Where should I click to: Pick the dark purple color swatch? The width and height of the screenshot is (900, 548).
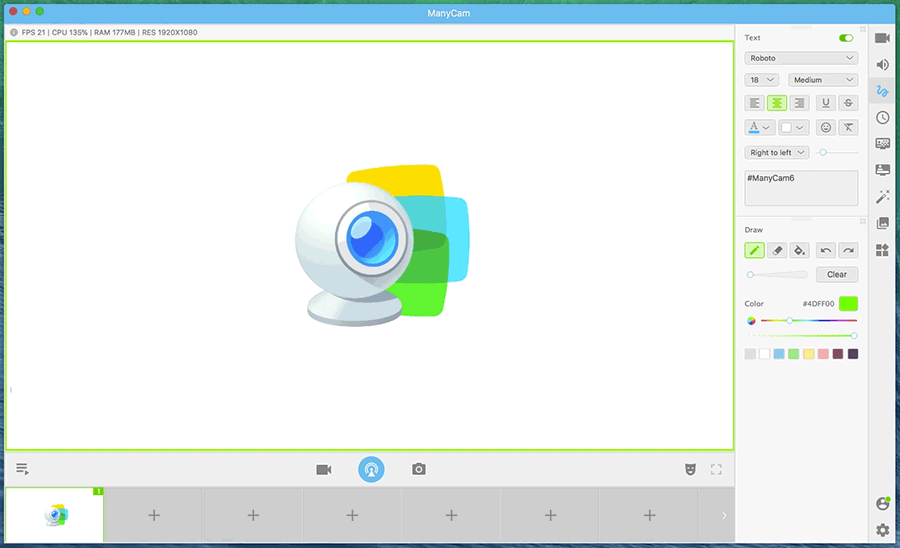click(x=853, y=354)
